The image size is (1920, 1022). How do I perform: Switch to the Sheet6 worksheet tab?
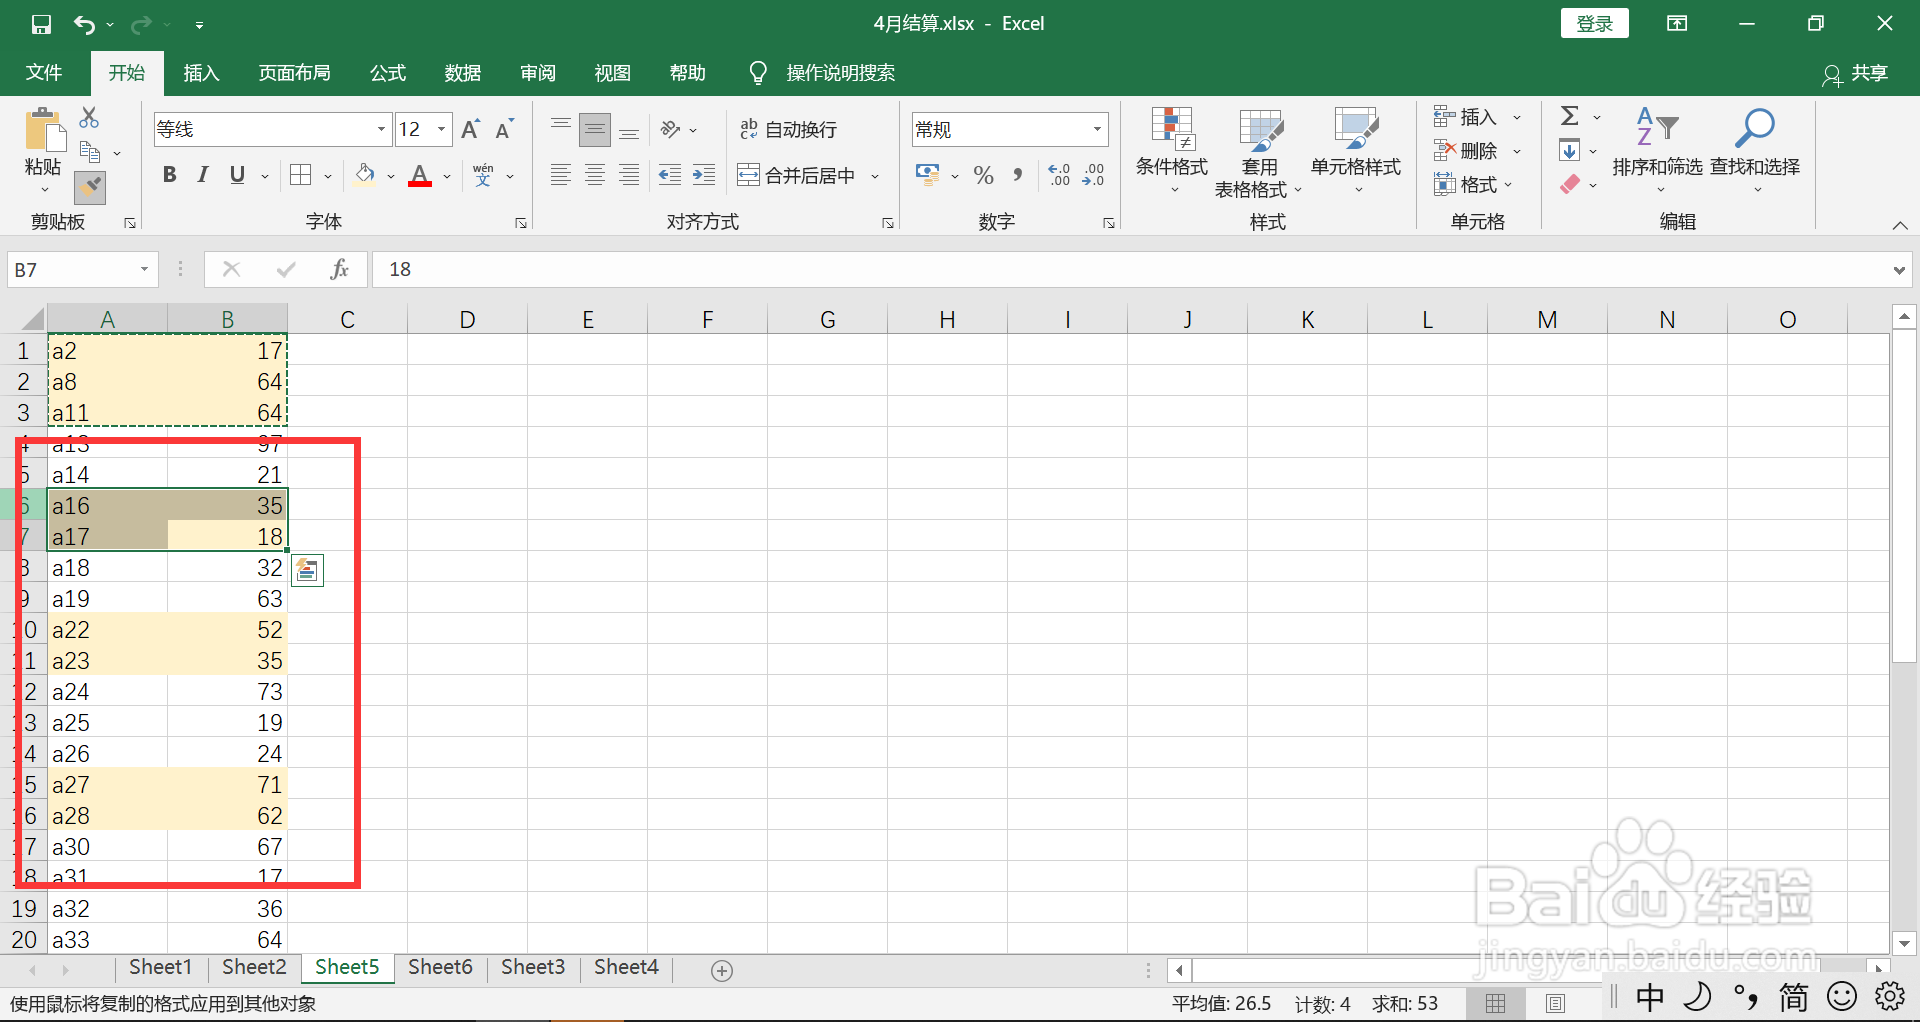click(440, 967)
